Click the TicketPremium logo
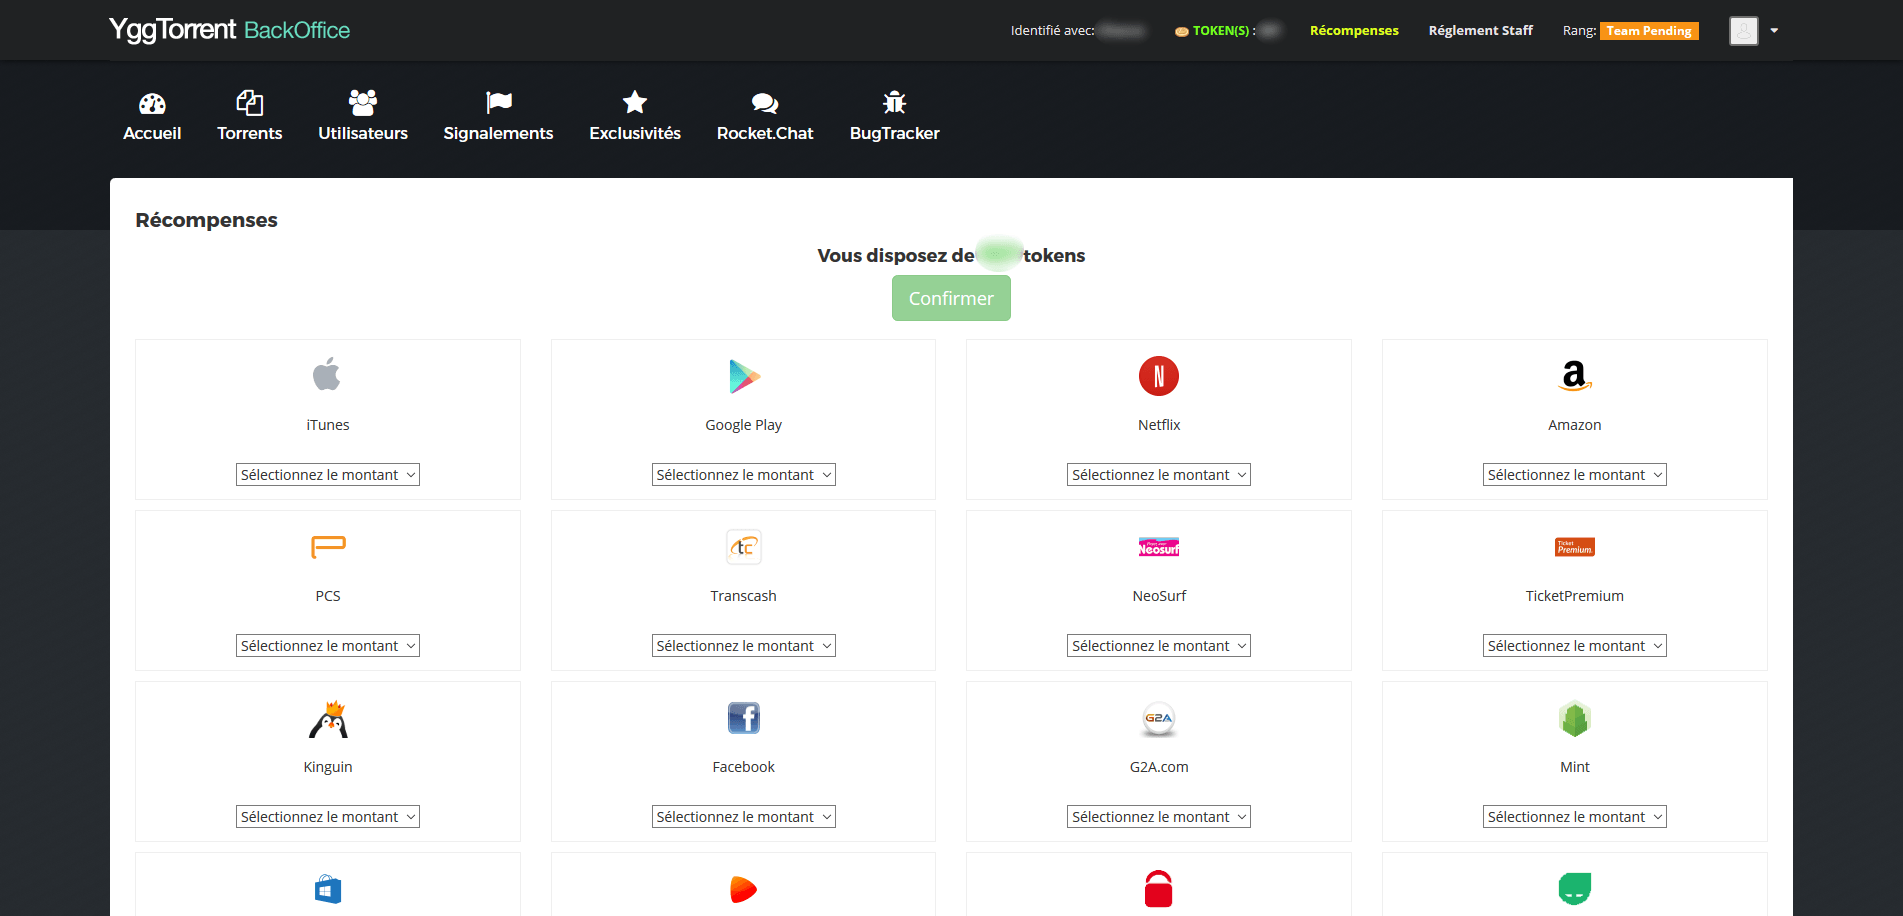The image size is (1903, 916). coord(1575,547)
